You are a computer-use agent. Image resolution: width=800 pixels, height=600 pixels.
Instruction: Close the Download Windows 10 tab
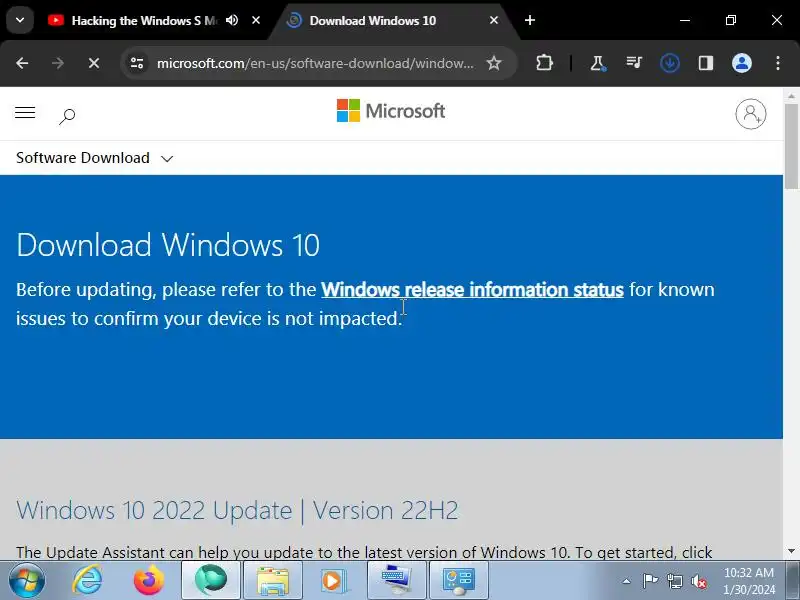tap(494, 20)
